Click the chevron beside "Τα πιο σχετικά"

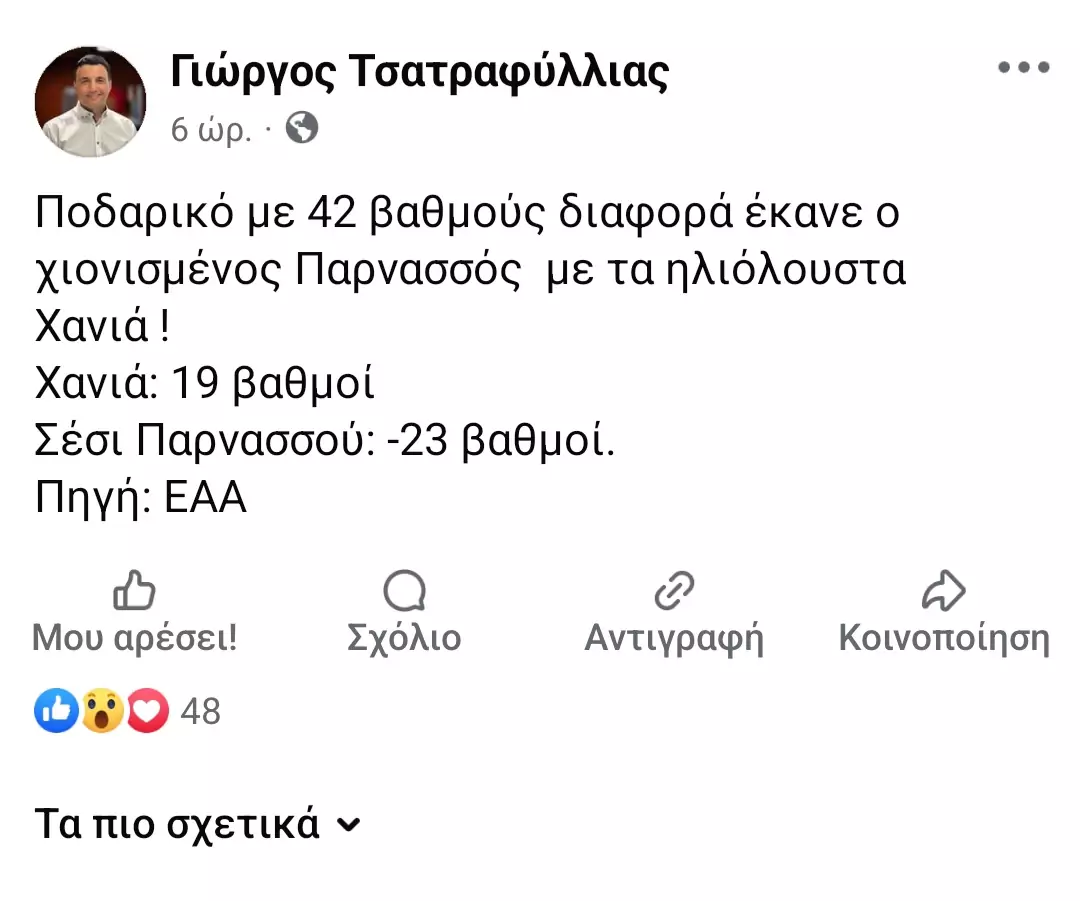pyautogui.click(x=347, y=826)
